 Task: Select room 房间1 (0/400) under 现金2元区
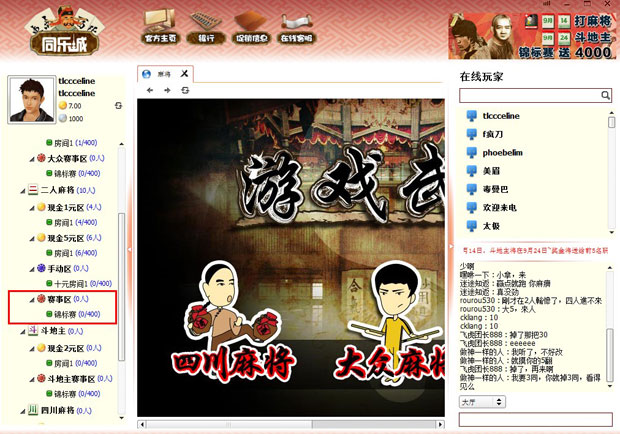pos(72,363)
